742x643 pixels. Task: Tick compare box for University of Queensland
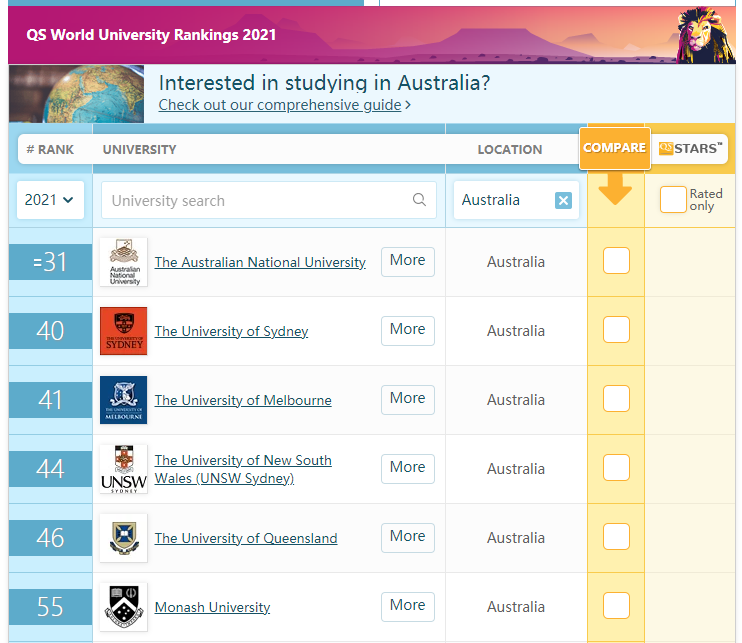pyautogui.click(x=616, y=537)
